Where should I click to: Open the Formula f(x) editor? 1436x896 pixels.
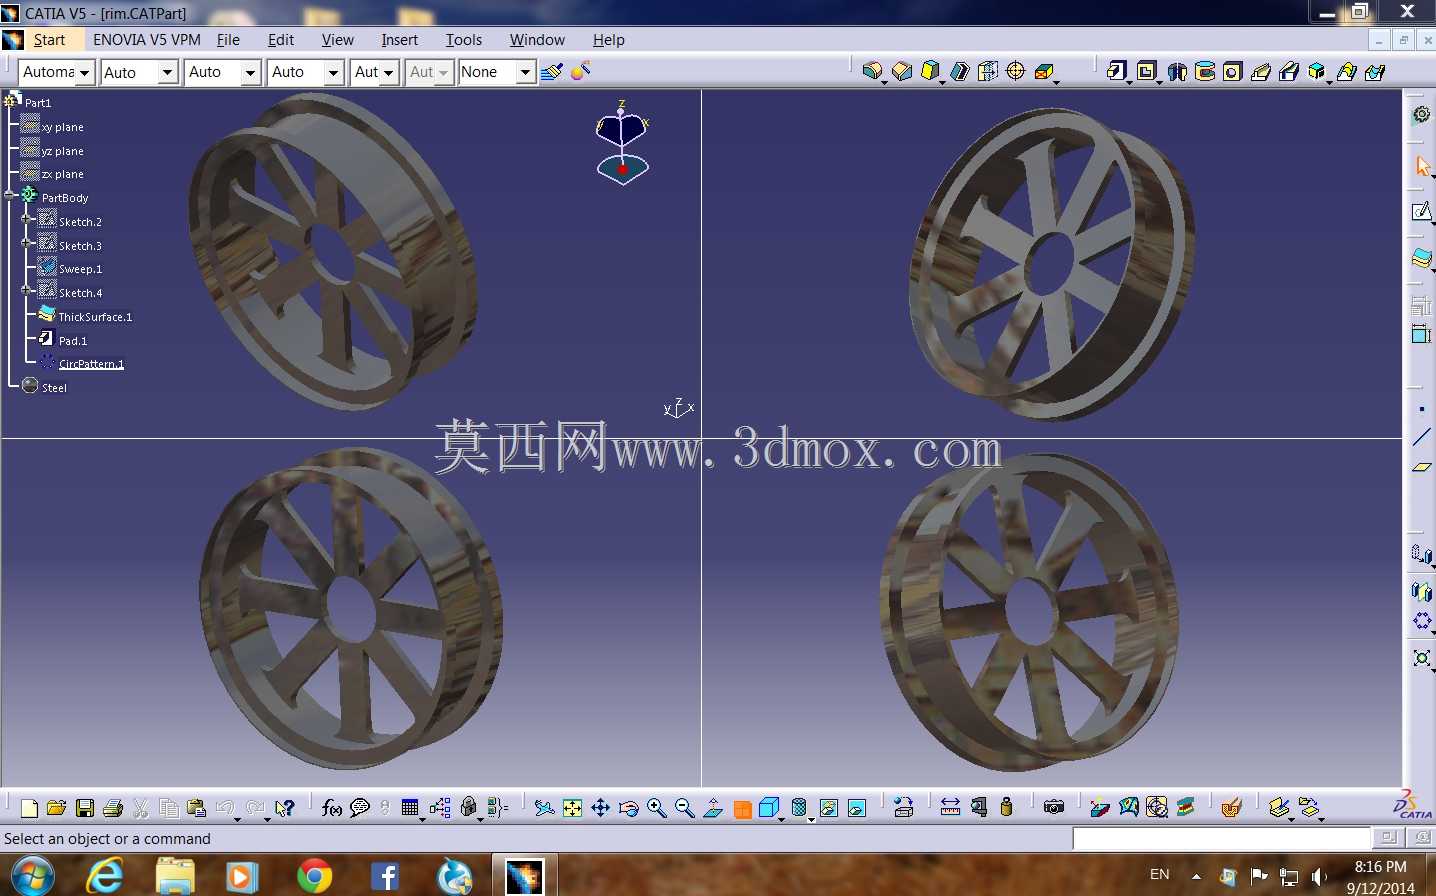(x=332, y=808)
